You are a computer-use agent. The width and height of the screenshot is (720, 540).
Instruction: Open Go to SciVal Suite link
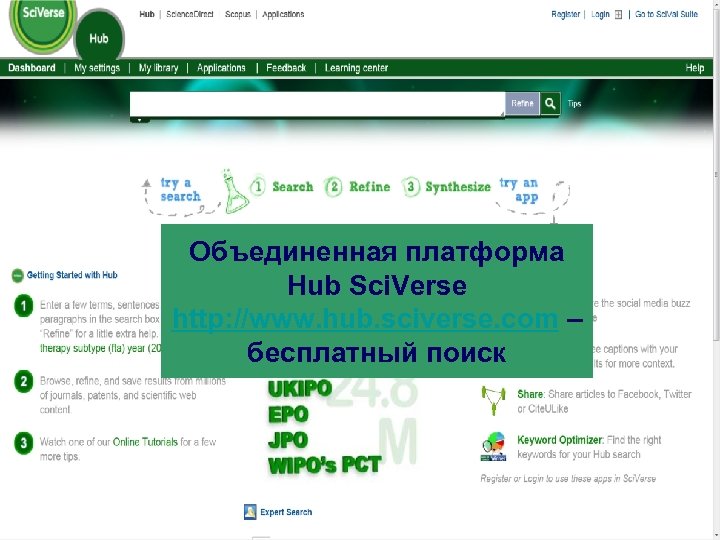666,14
